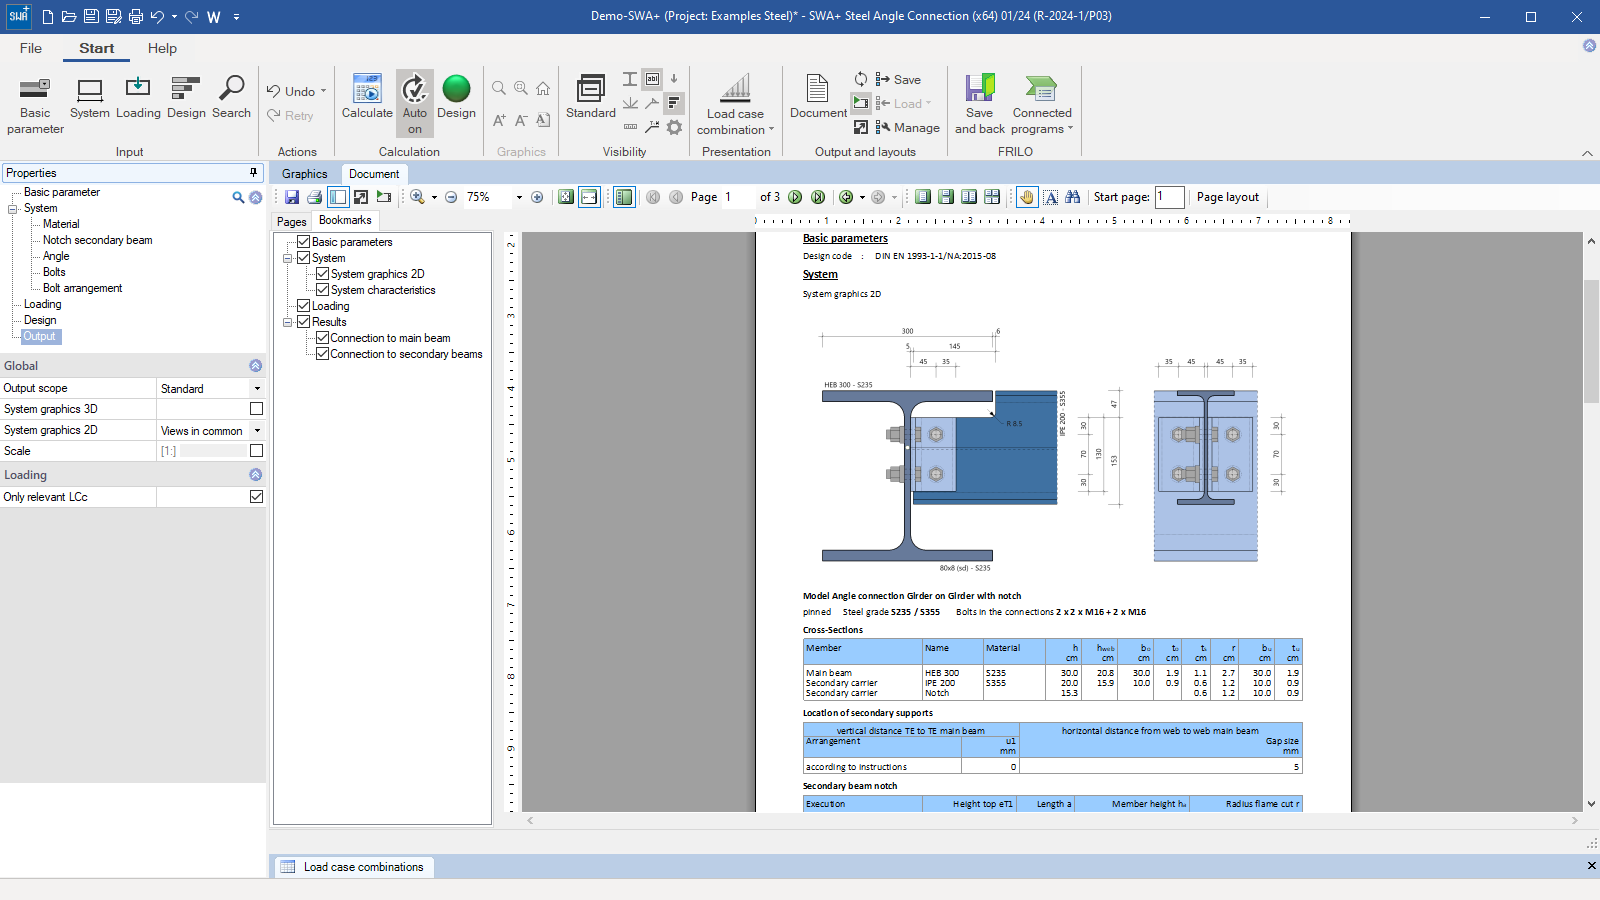Click the binoculars find icon

coord(1073,197)
